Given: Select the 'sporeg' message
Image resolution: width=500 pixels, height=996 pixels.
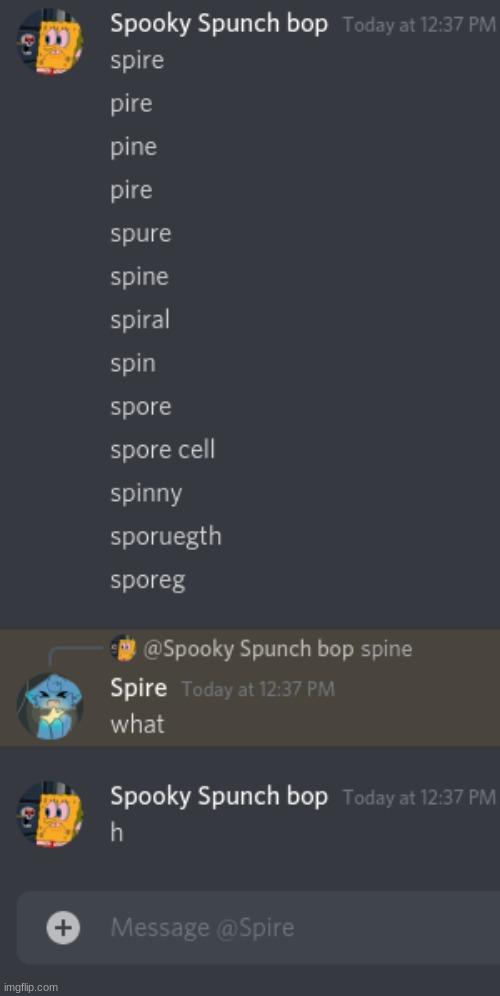Looking at the screenshot, I should coord(147,581).
